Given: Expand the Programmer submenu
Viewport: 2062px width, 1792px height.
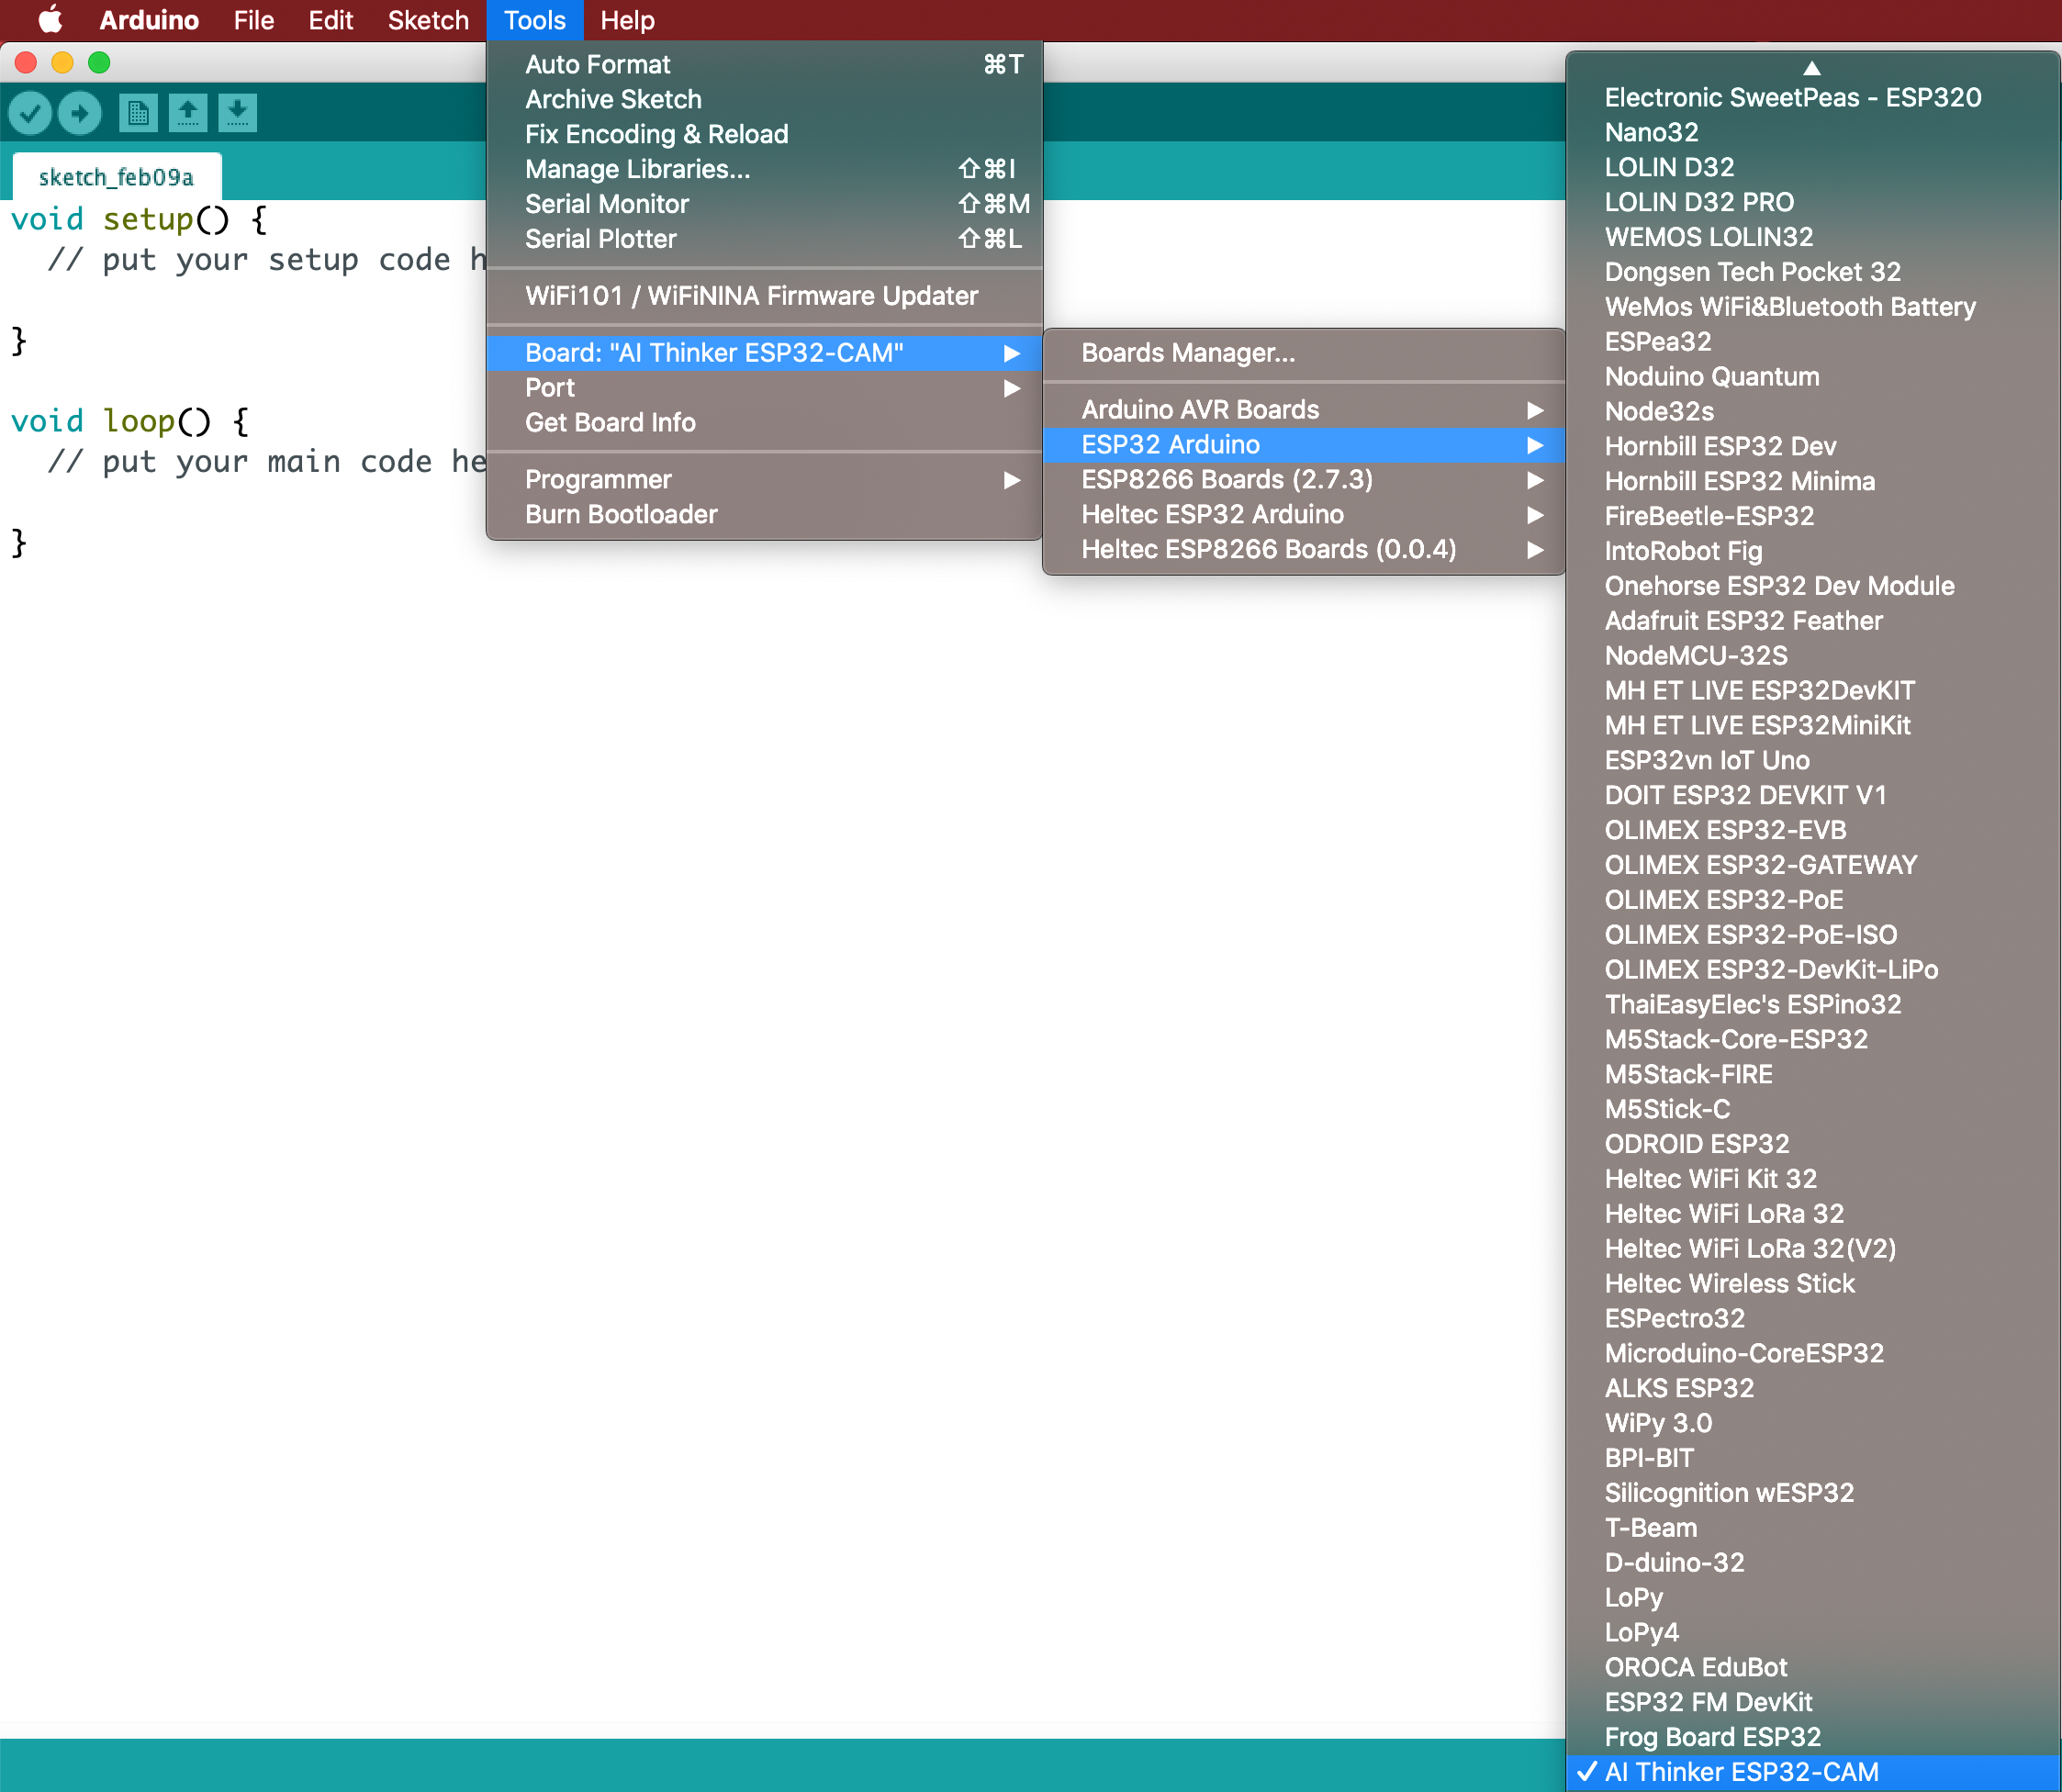Looking at the screenshot, I should coord(764,479).
